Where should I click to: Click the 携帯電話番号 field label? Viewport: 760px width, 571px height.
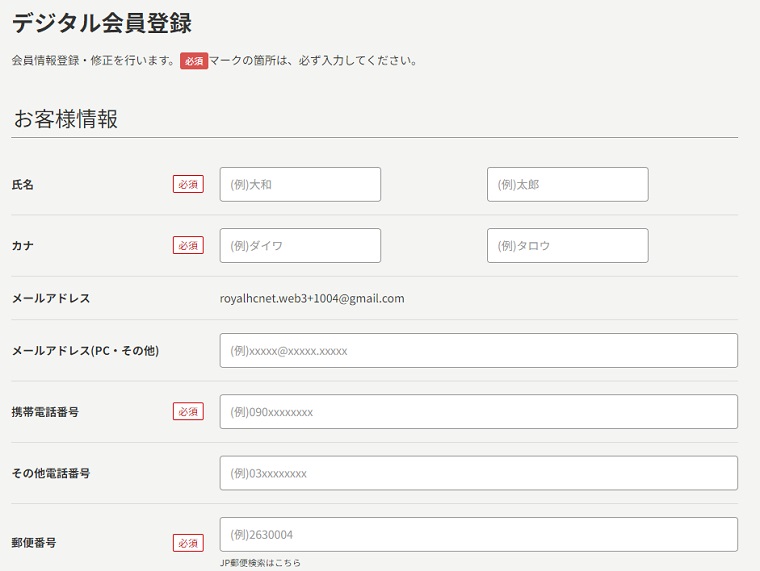coord(45,411)
